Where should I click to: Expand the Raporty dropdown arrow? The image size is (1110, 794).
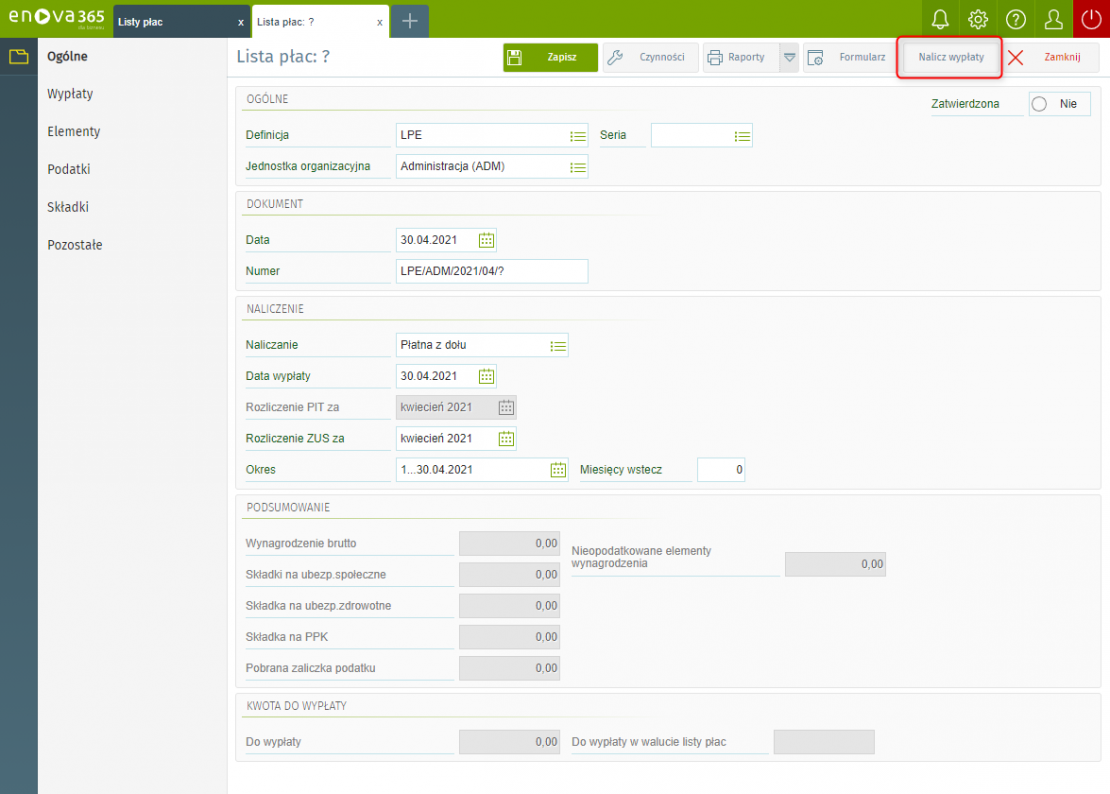pos(789,57)
